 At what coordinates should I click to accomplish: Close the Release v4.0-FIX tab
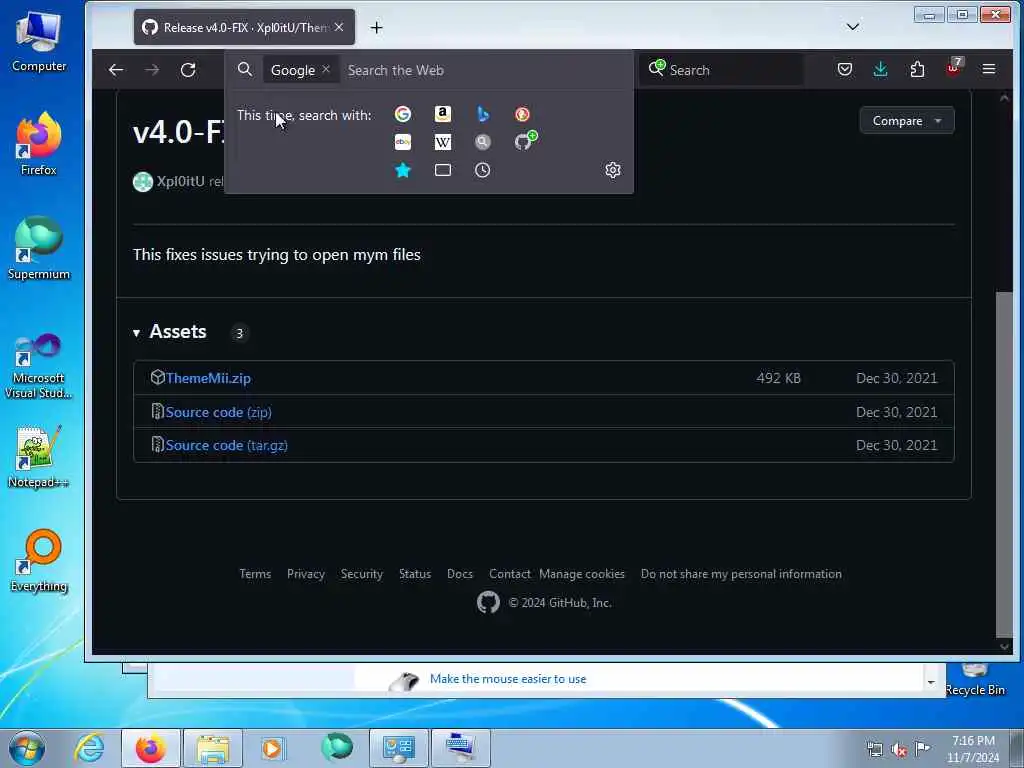(x=339, y=27)
